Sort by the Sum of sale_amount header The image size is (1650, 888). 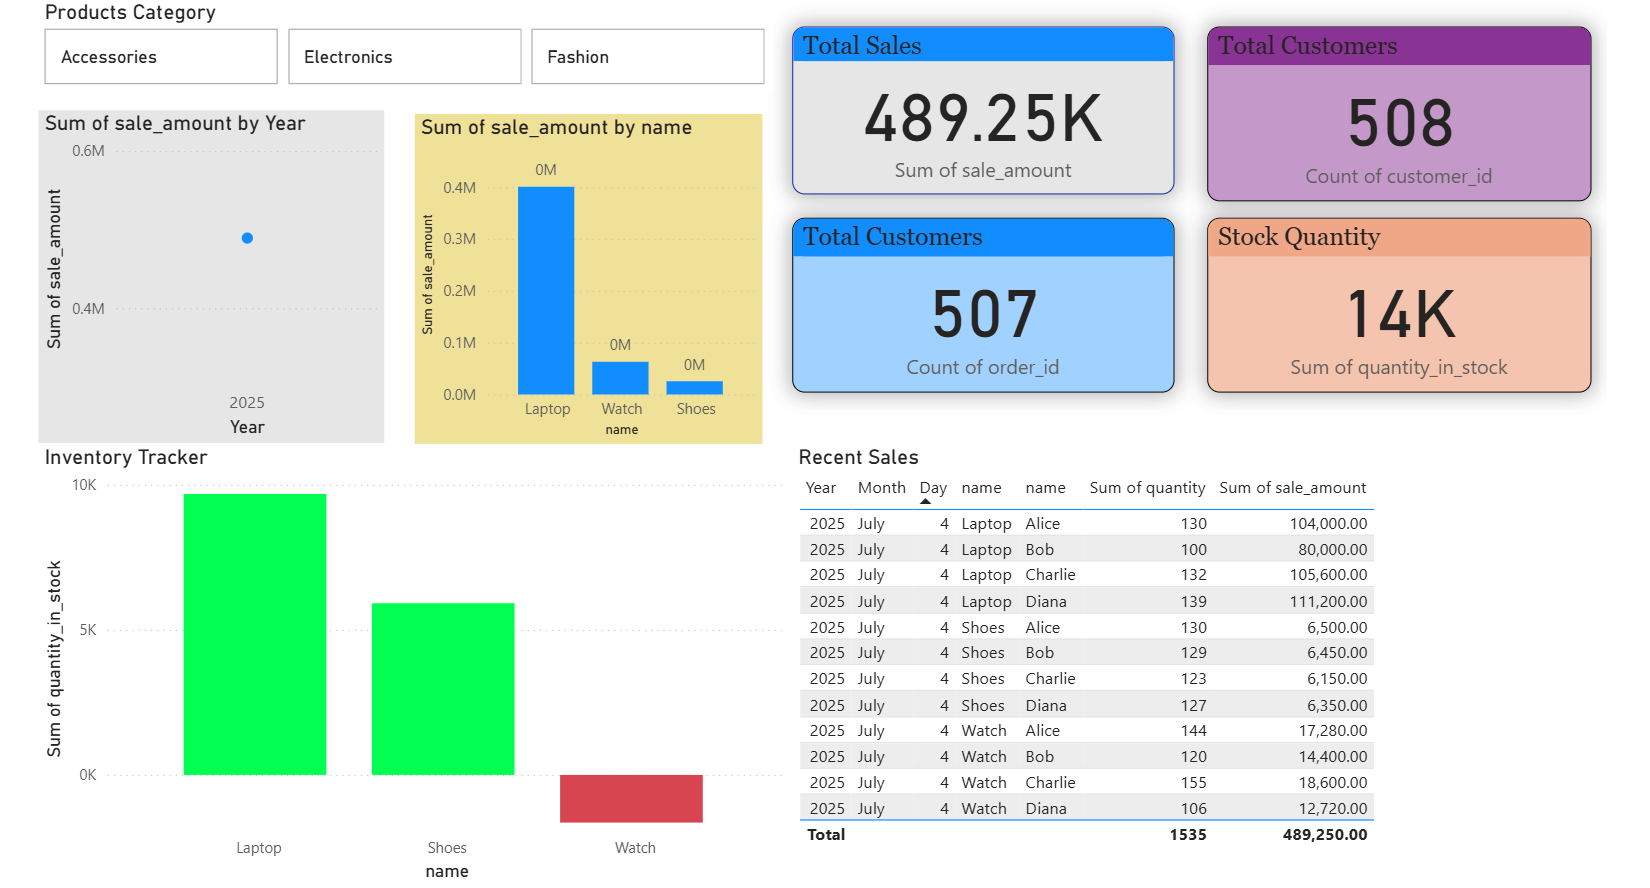point(1292,488)
